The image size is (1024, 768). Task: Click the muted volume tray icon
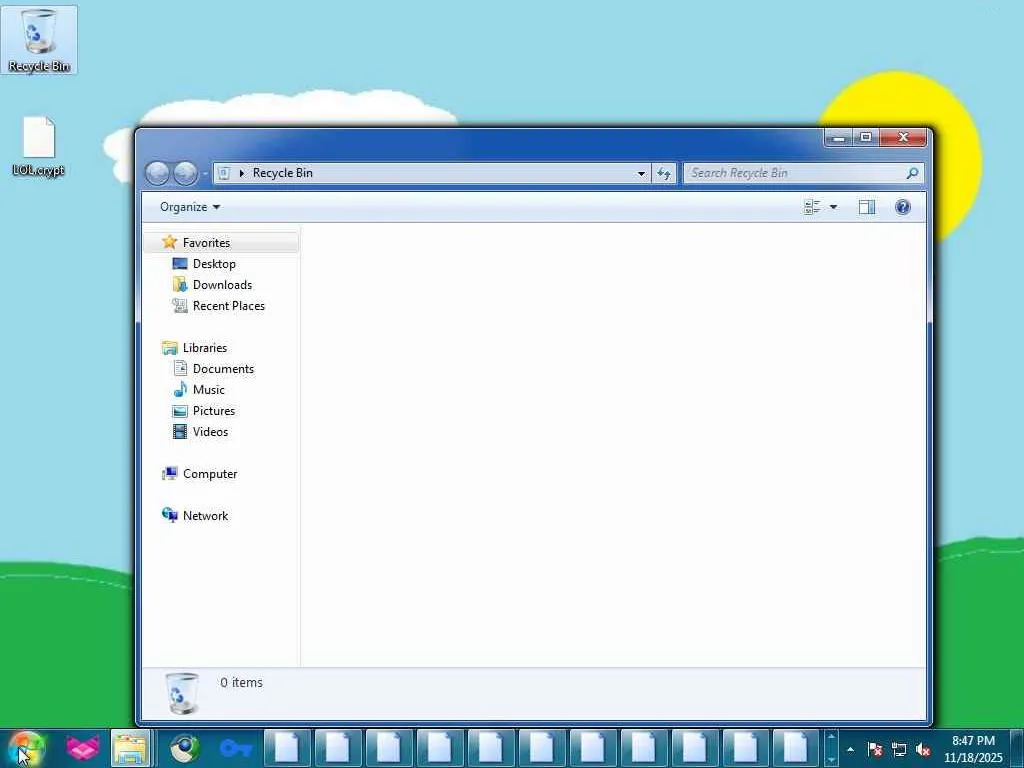point(923,750)
